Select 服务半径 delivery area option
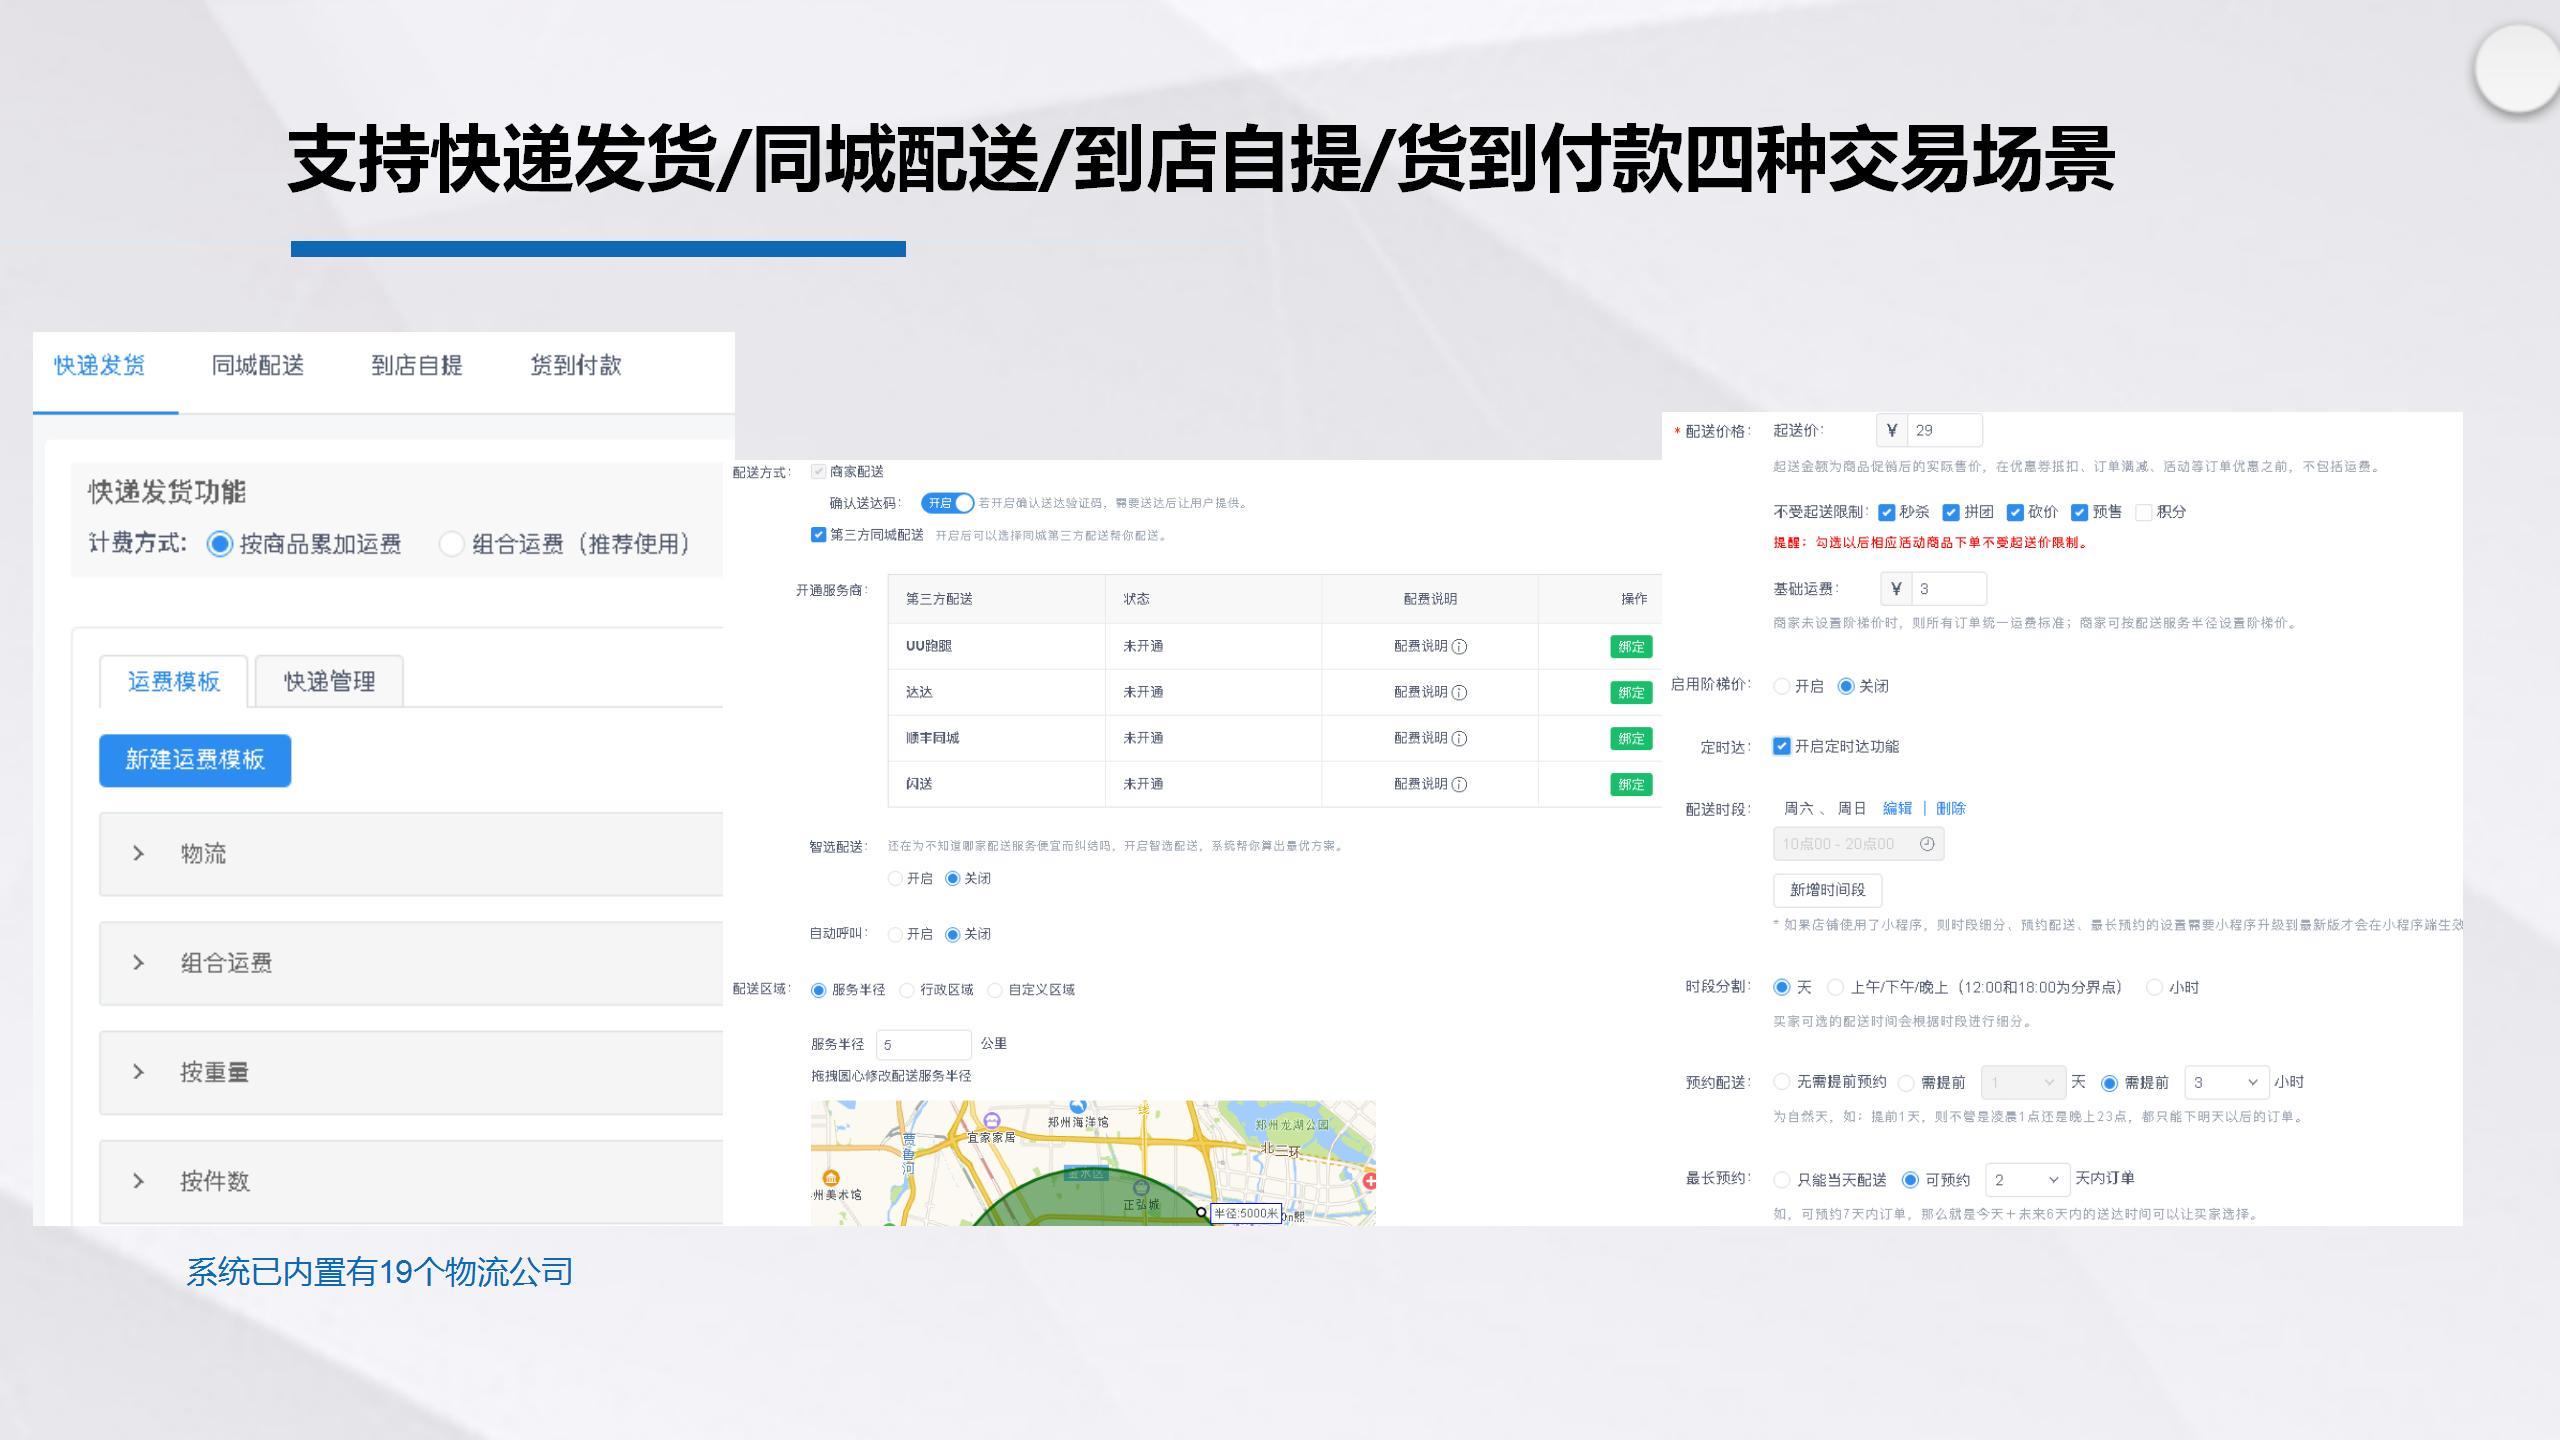The height and width of the screenshot is (1440, 2560). pos(818,991)
